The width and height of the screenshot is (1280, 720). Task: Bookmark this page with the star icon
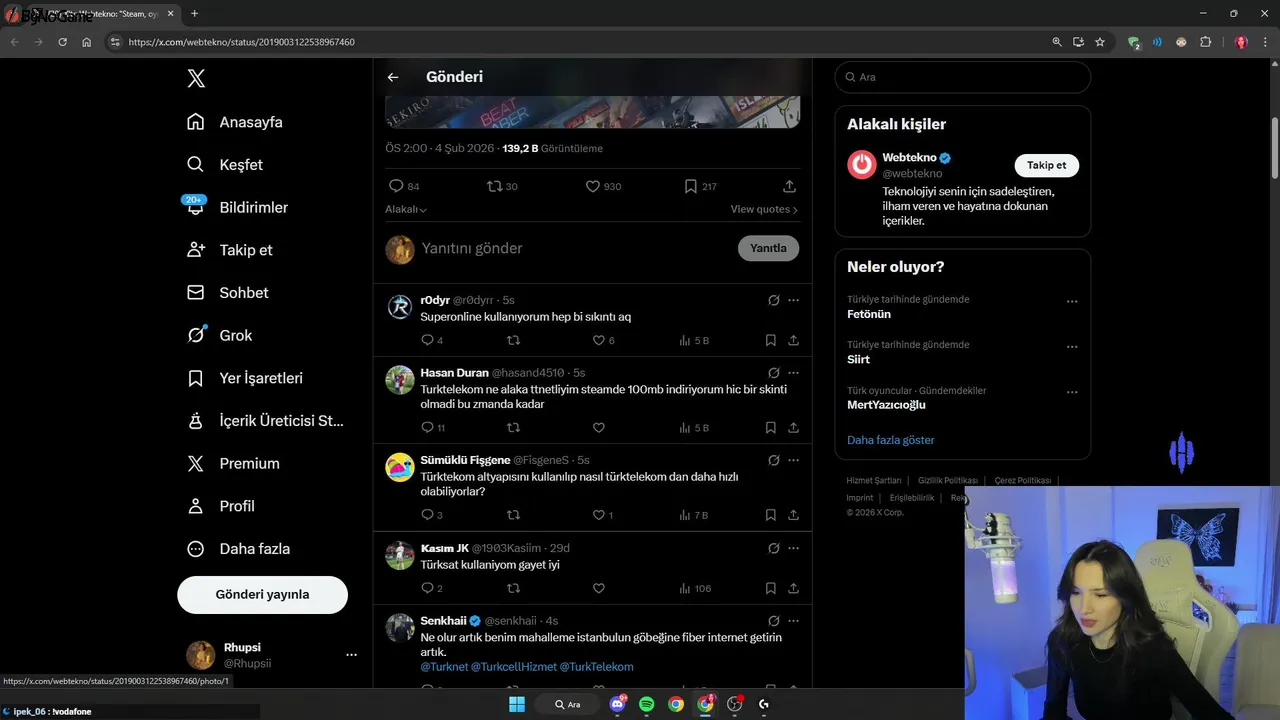(1100, 42)
